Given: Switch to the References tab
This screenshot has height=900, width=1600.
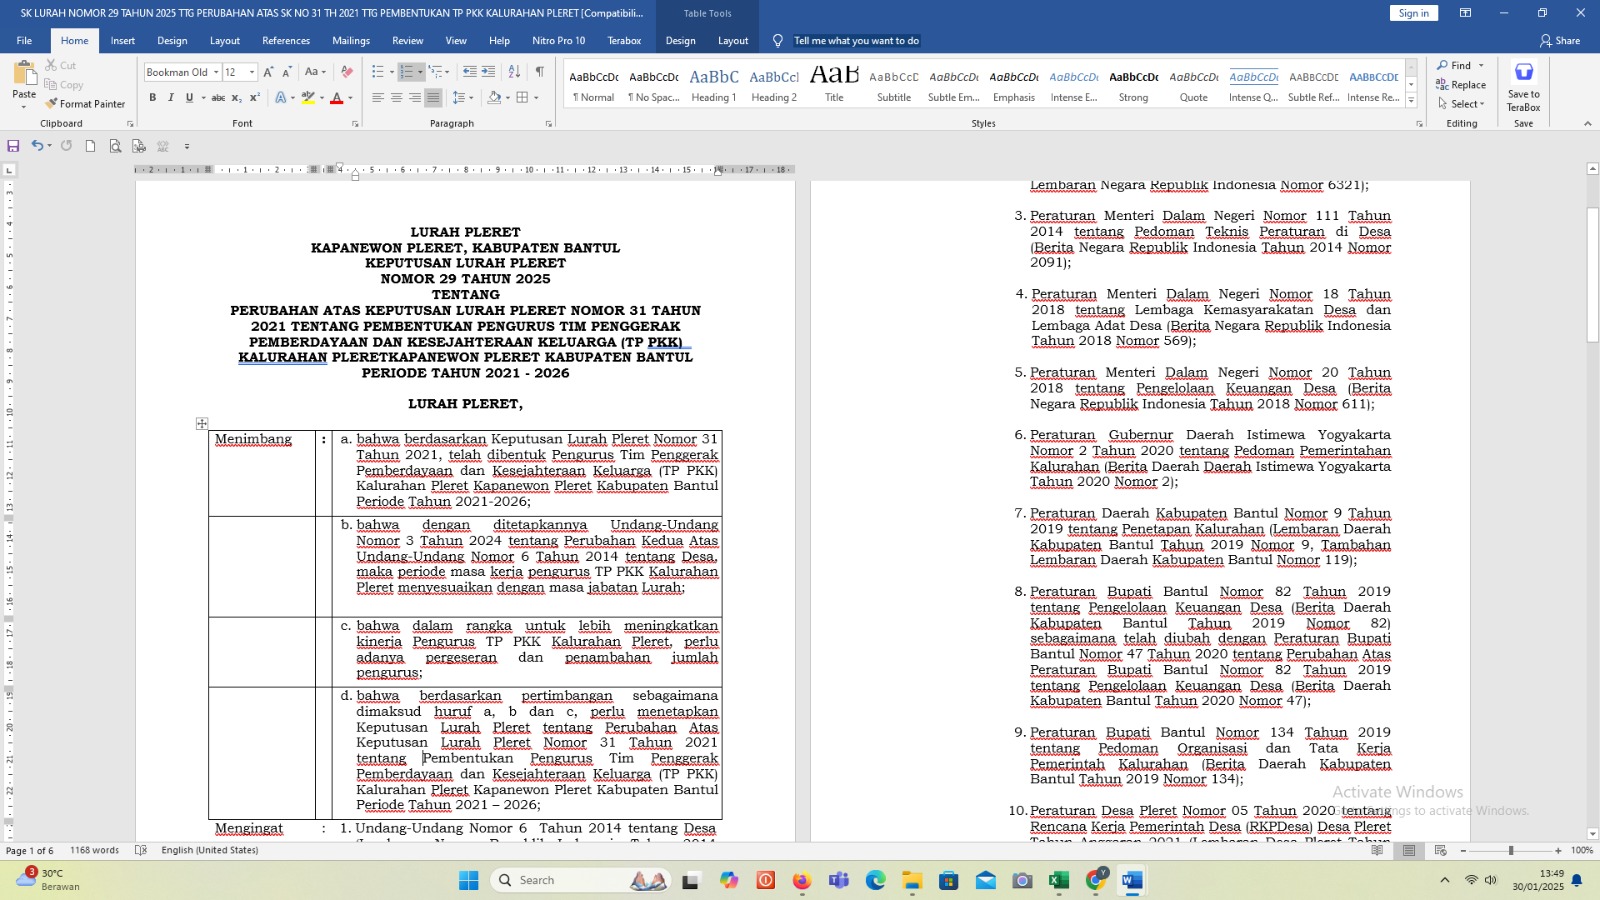Looking at the screenshot, I should (286, 41).
